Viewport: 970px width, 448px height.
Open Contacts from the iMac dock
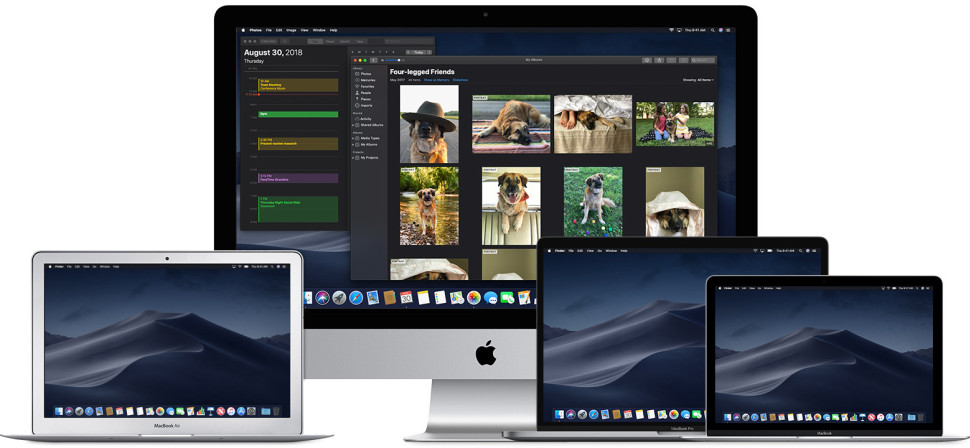(389, 298)
